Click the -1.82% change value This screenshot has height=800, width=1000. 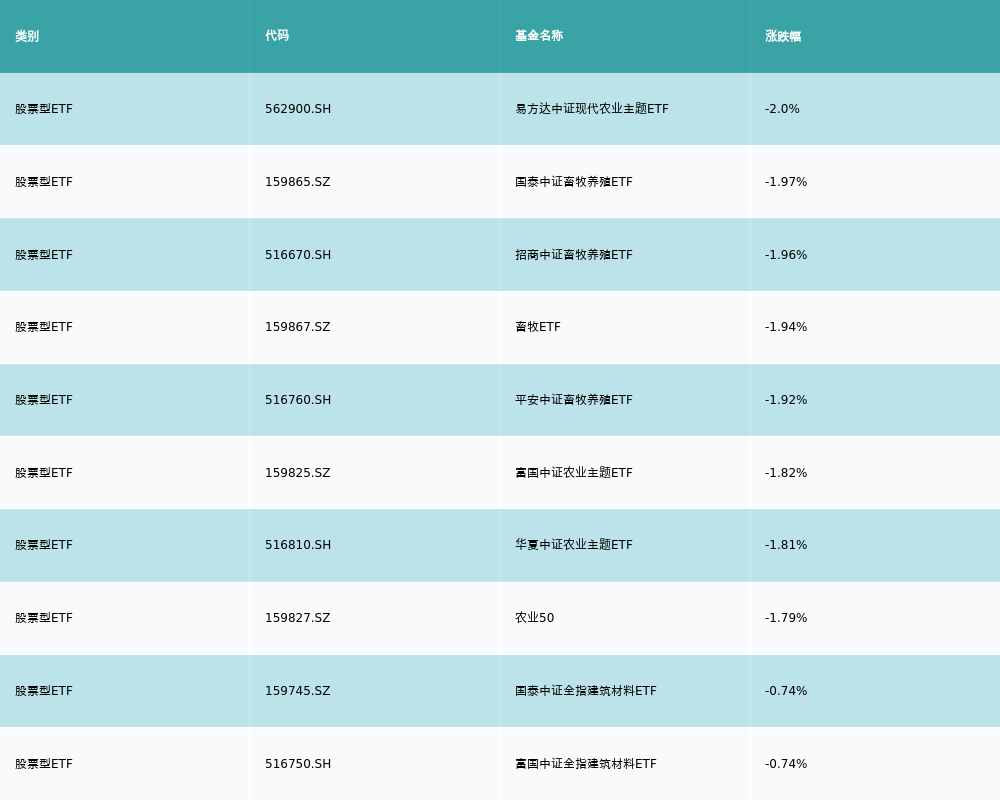tap(786, 473)
